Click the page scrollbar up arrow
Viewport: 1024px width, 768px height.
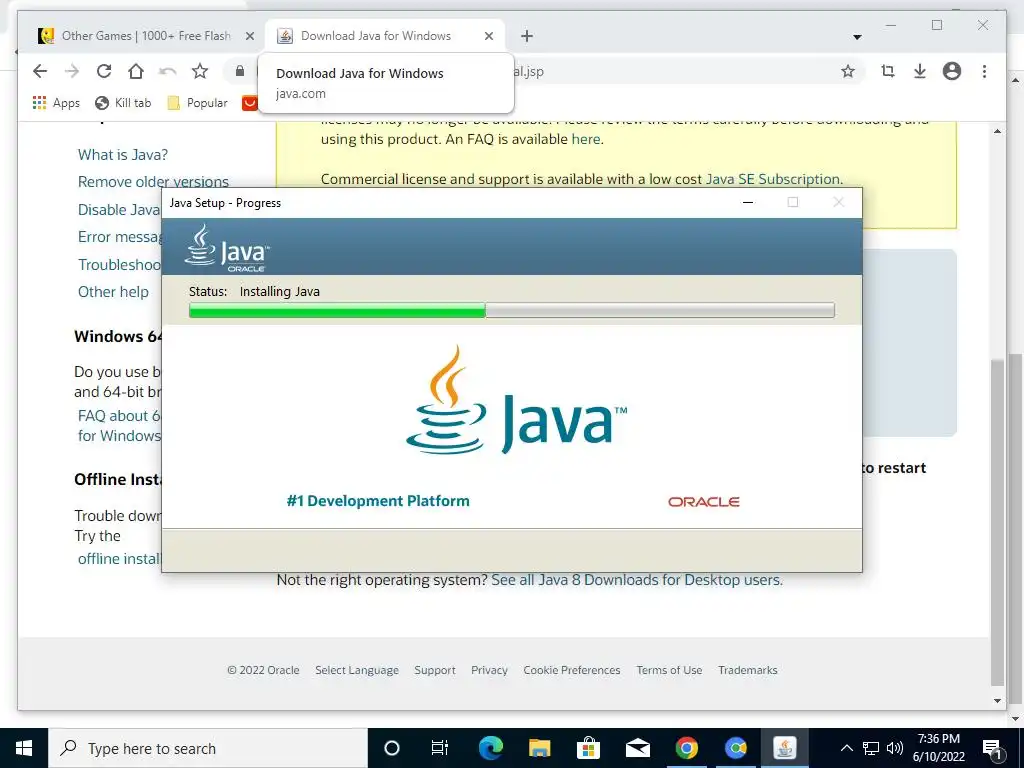(x=997, y=131)
